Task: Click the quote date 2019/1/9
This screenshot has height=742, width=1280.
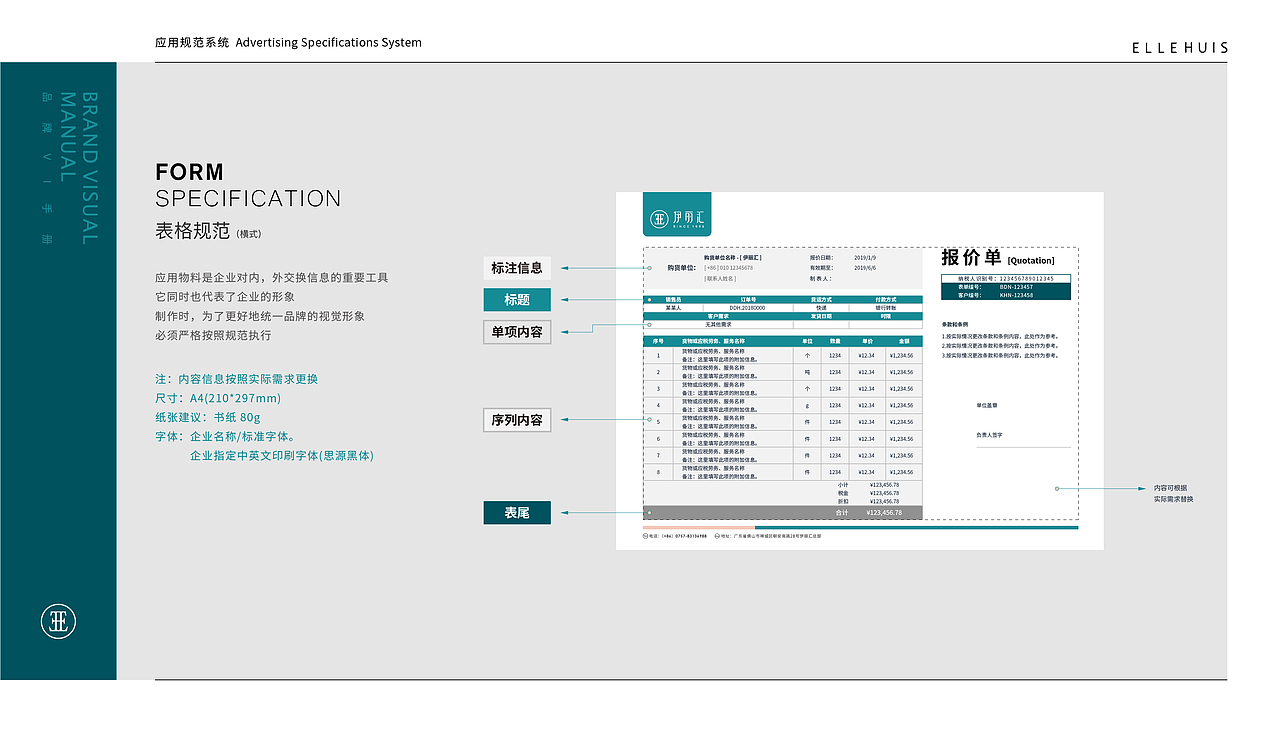Action: [x=865, y=257]
